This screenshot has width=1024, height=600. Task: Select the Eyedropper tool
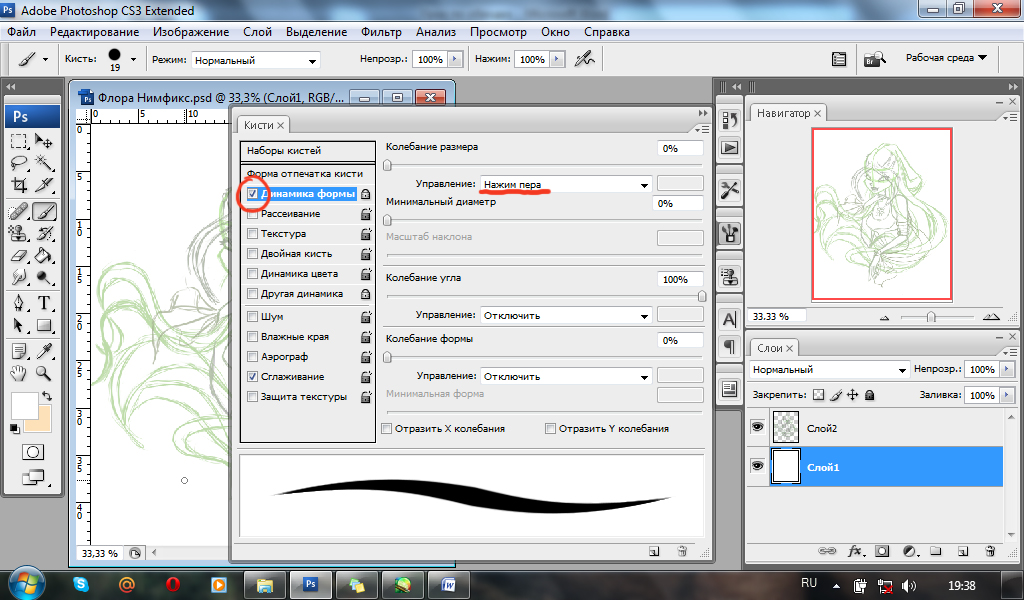[44, 350]
